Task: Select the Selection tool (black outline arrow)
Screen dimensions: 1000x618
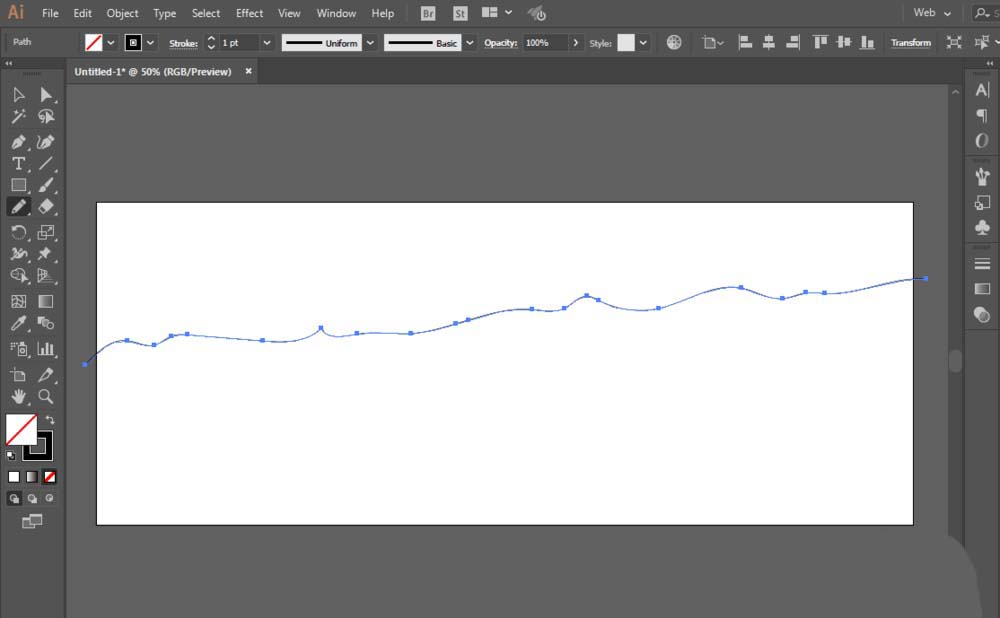Action: tap(18, 95)
